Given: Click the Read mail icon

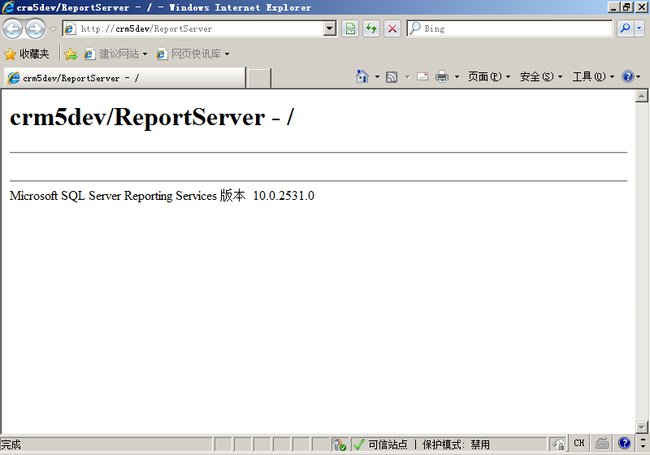Looking at the screenshot, I should [x=422, y=77].
